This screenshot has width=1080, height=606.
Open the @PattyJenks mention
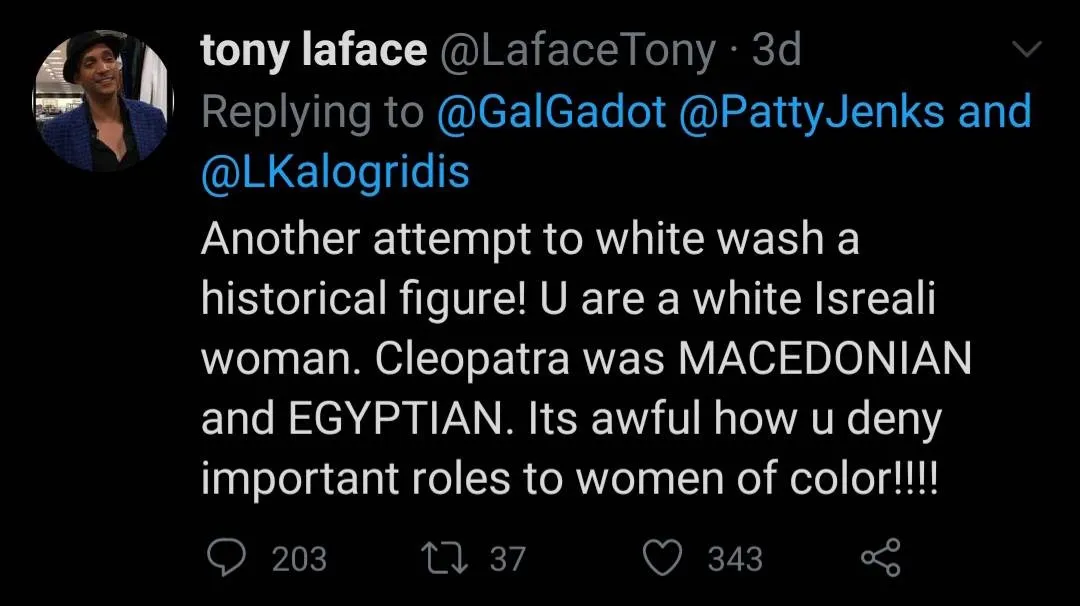811,112
